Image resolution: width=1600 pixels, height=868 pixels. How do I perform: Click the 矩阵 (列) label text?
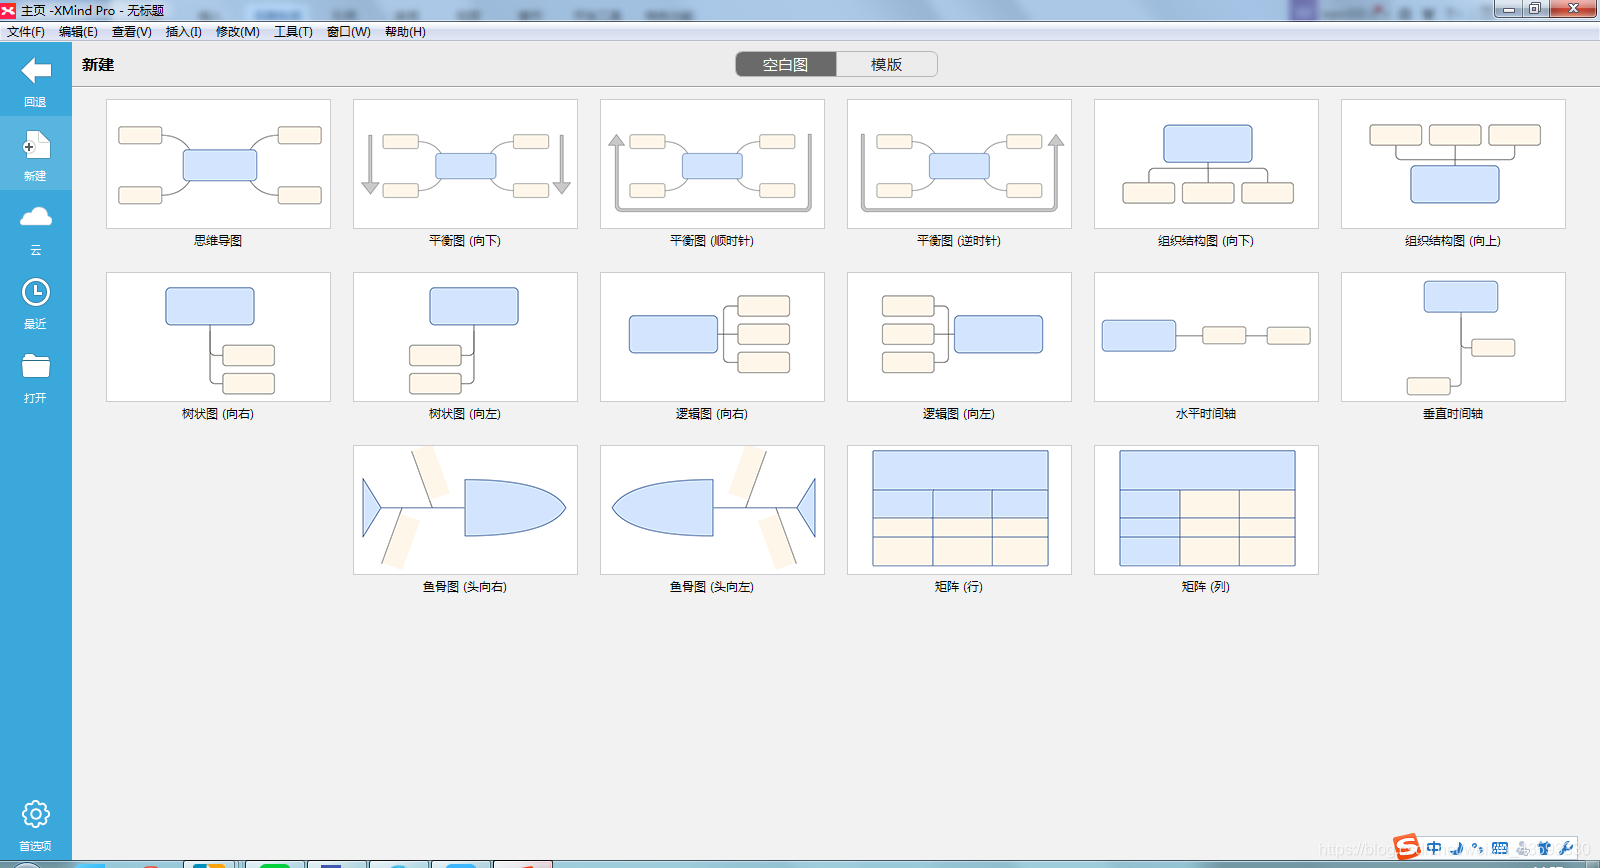point(1206,587)
